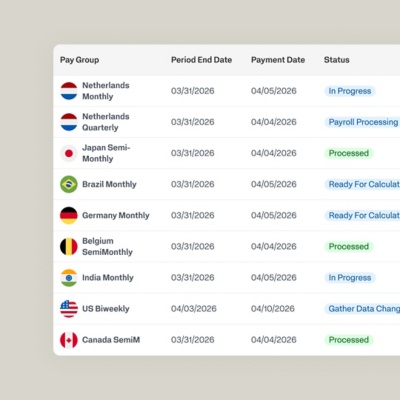
Task: Click the Netherlands Quarterly flag icon
Action: pos(69,122)
